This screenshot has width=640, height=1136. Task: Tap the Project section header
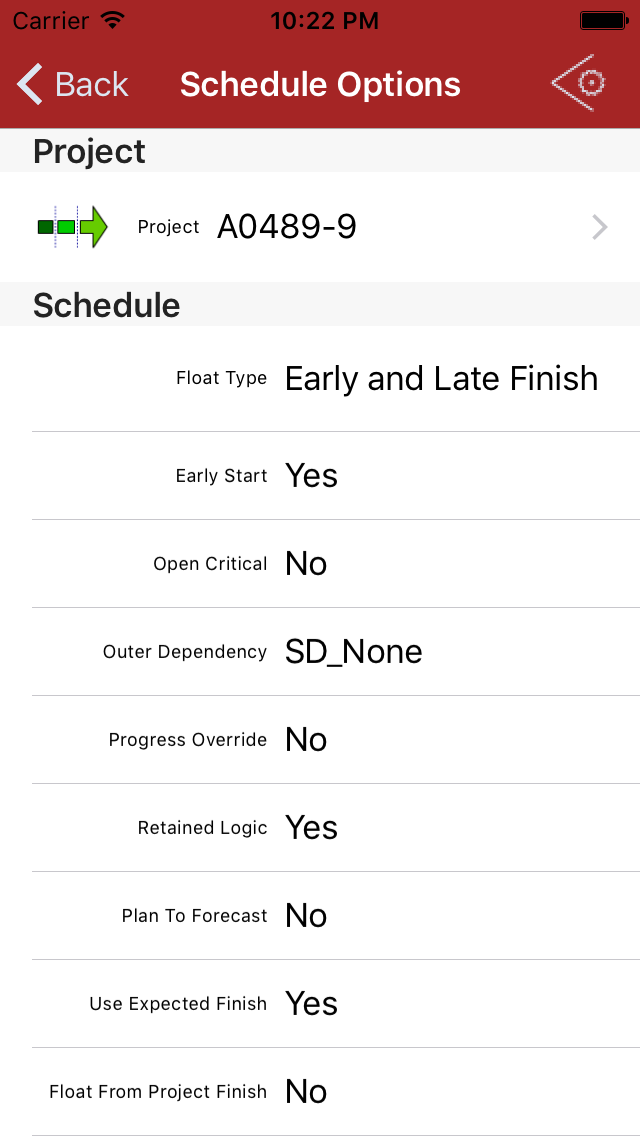click(x=89, y=151)
